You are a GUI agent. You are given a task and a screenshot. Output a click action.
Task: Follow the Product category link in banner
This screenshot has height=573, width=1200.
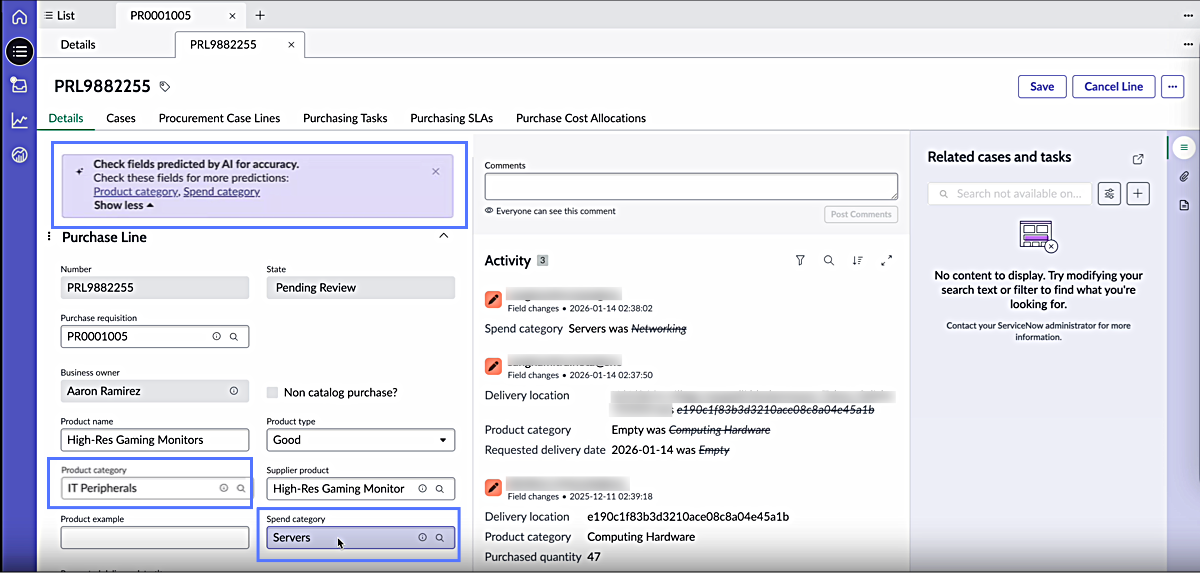136,191
